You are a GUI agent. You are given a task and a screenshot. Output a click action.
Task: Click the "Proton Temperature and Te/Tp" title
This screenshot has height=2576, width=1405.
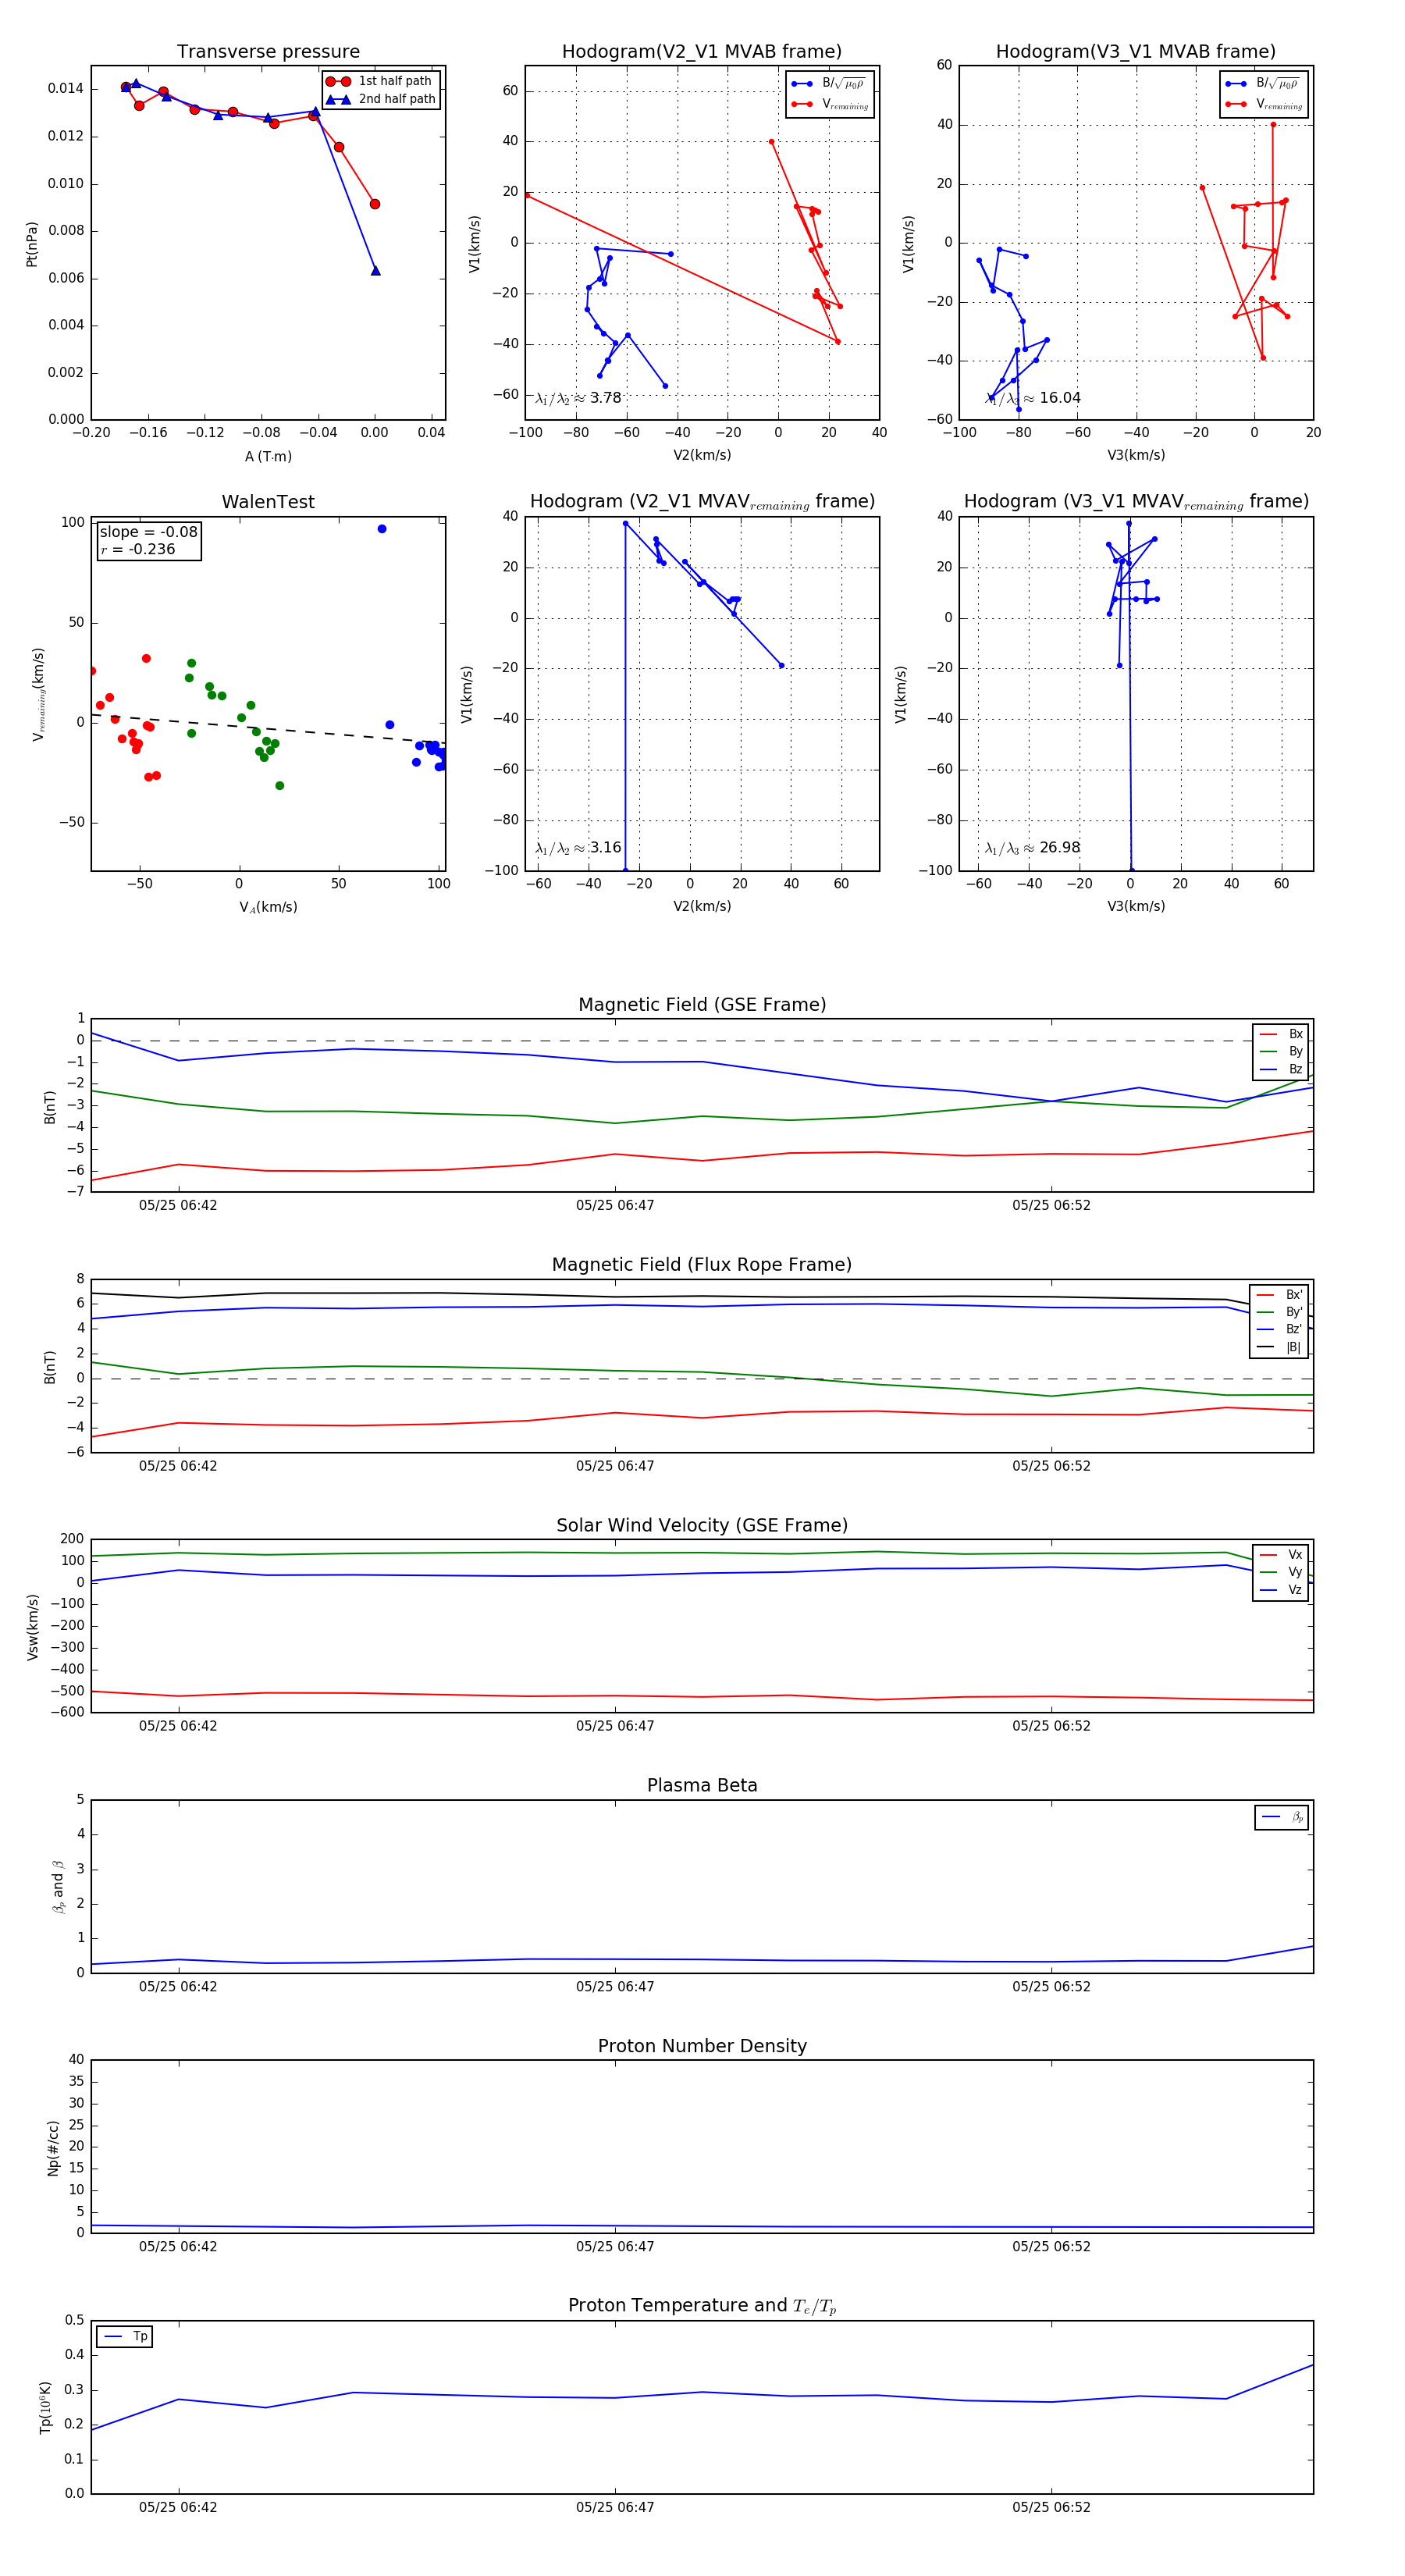(702, 2306)
